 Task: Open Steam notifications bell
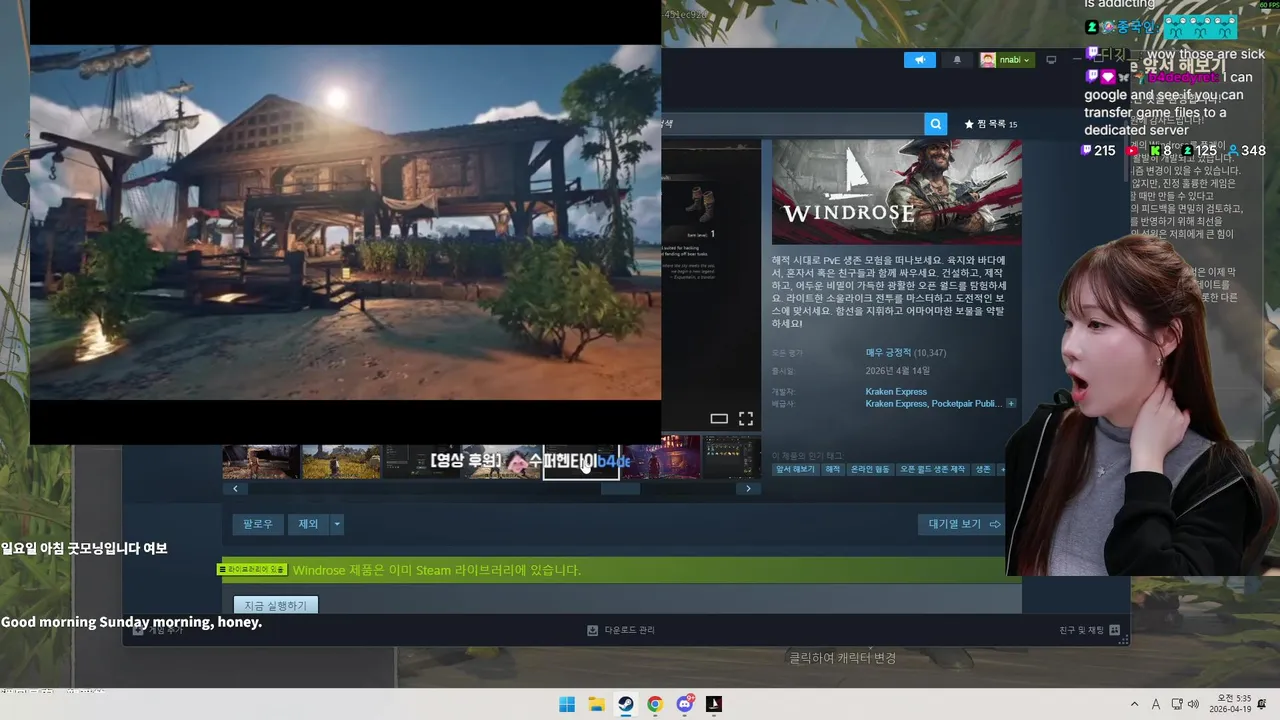(x=957, y=60)
